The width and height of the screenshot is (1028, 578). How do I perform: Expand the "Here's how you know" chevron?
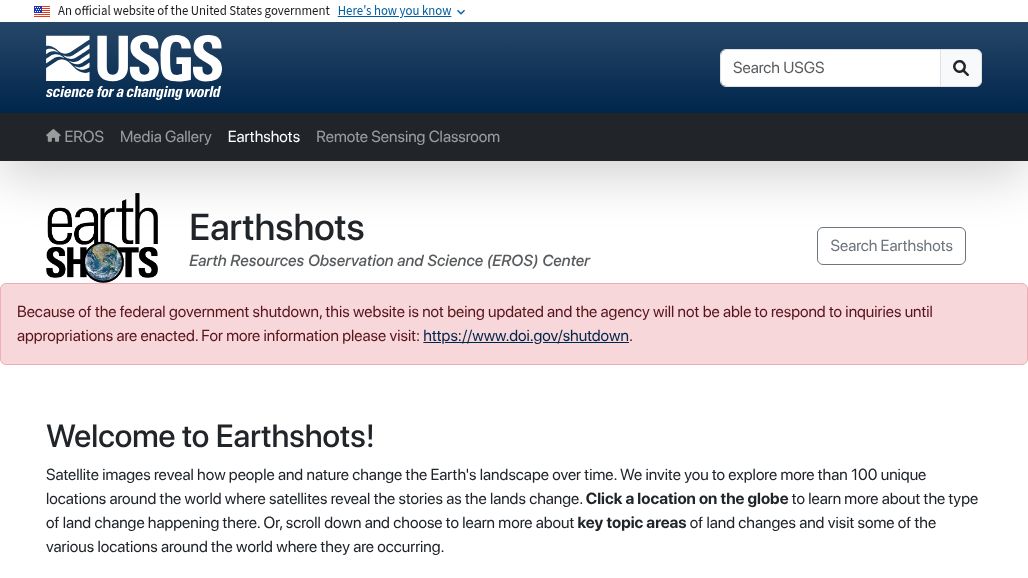(461, 12)
